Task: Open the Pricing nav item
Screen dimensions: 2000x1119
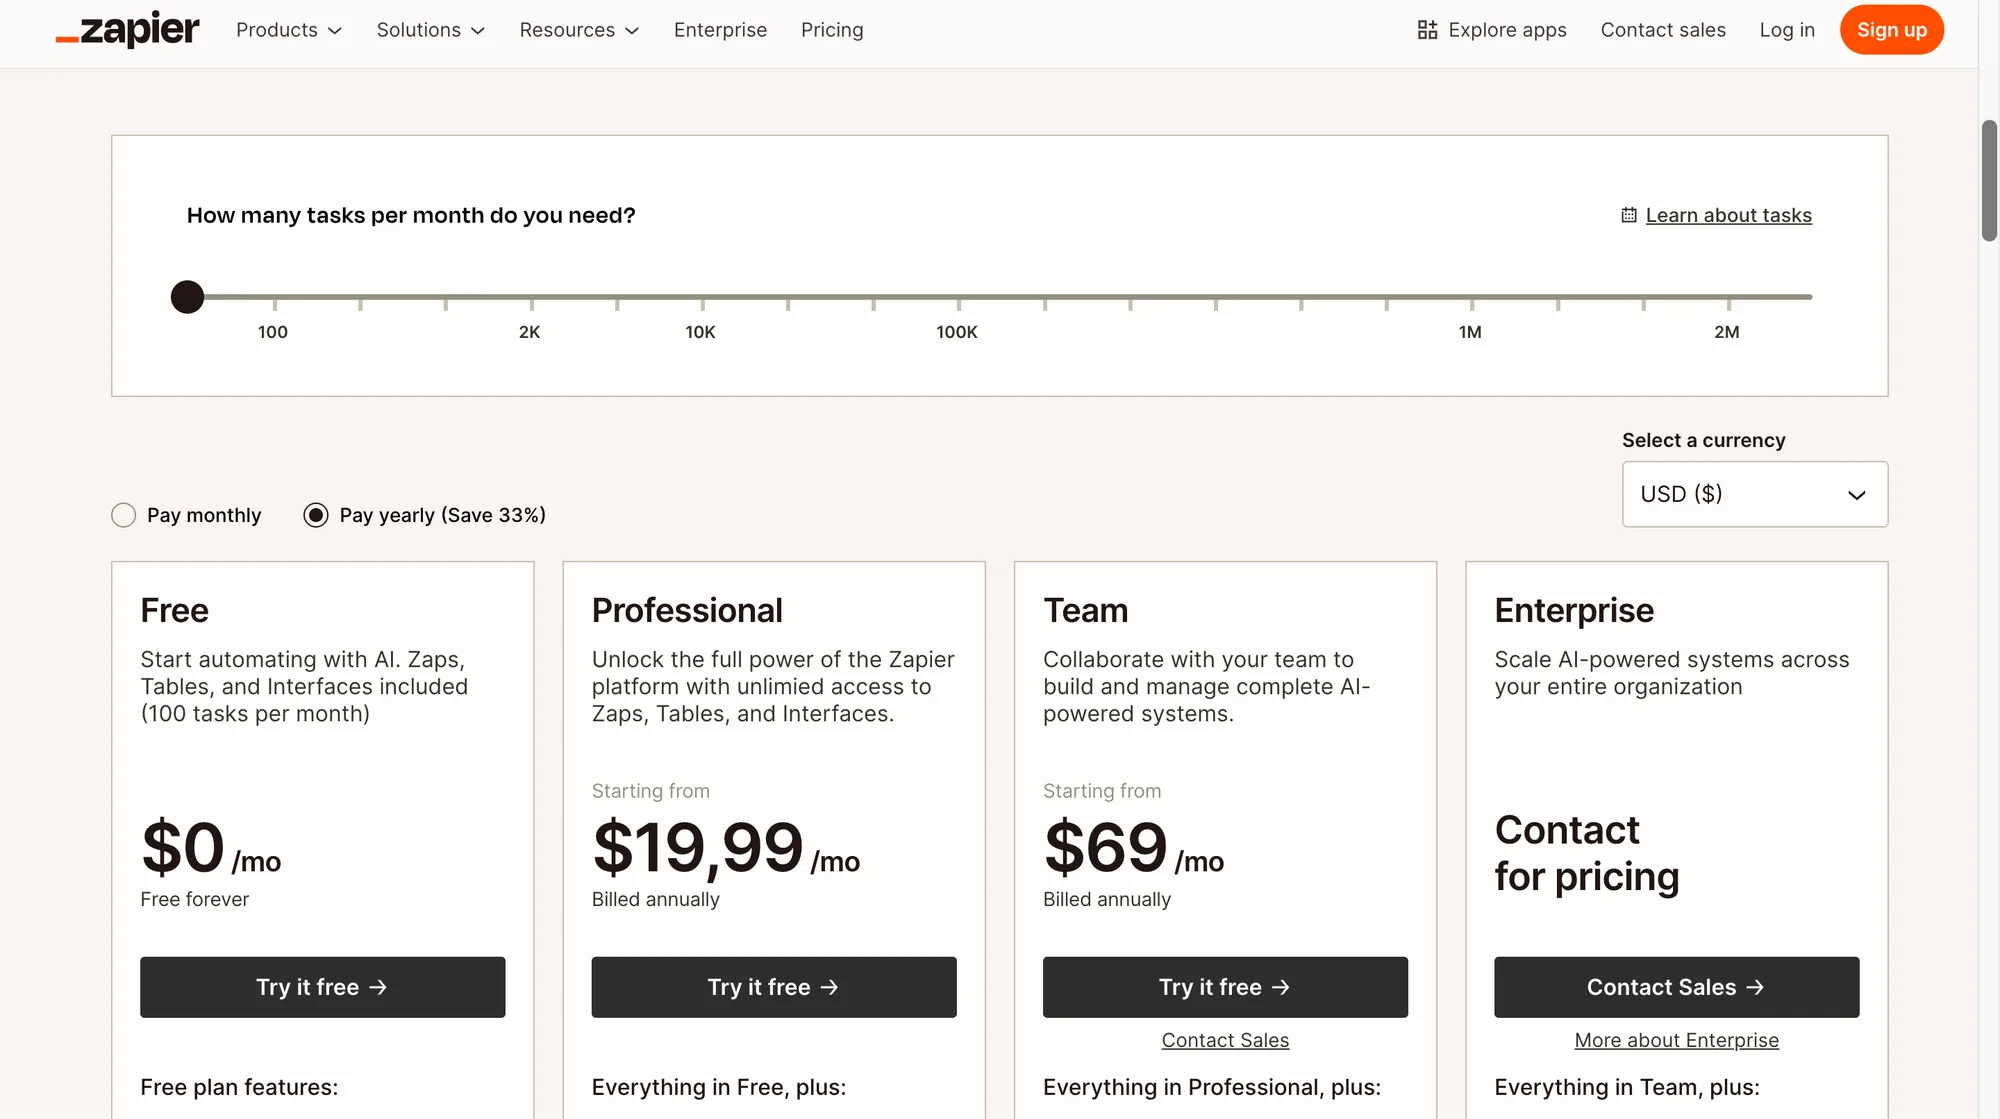Action: click(832, 30)
